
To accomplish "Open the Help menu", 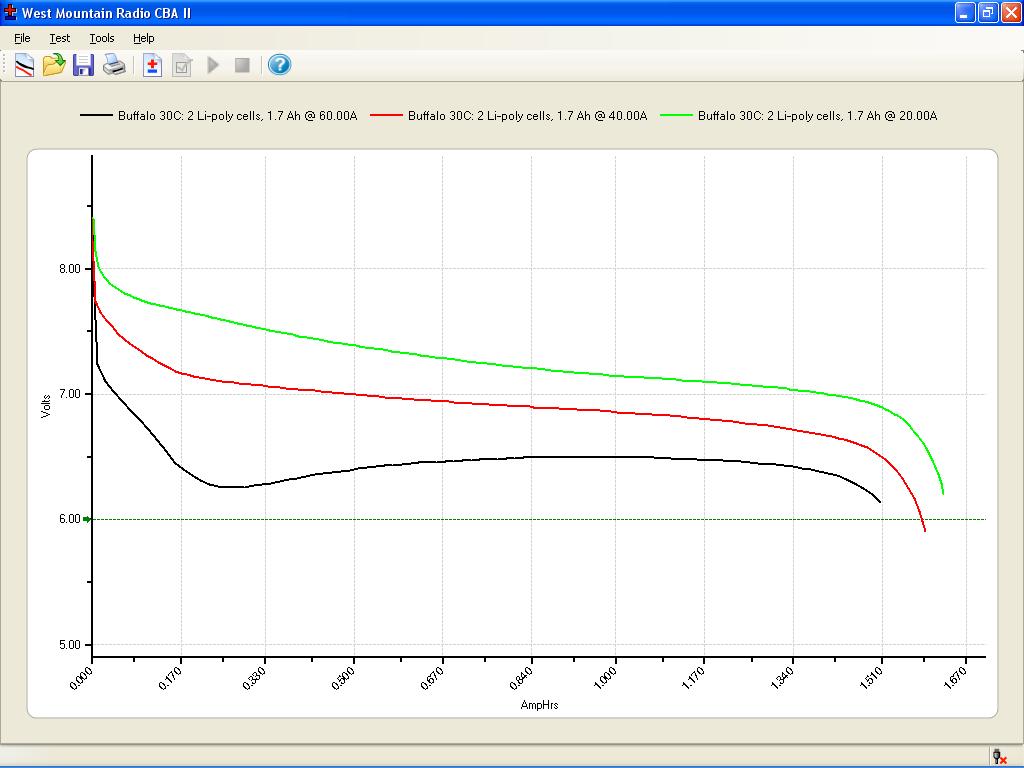I will click(144, 38).
